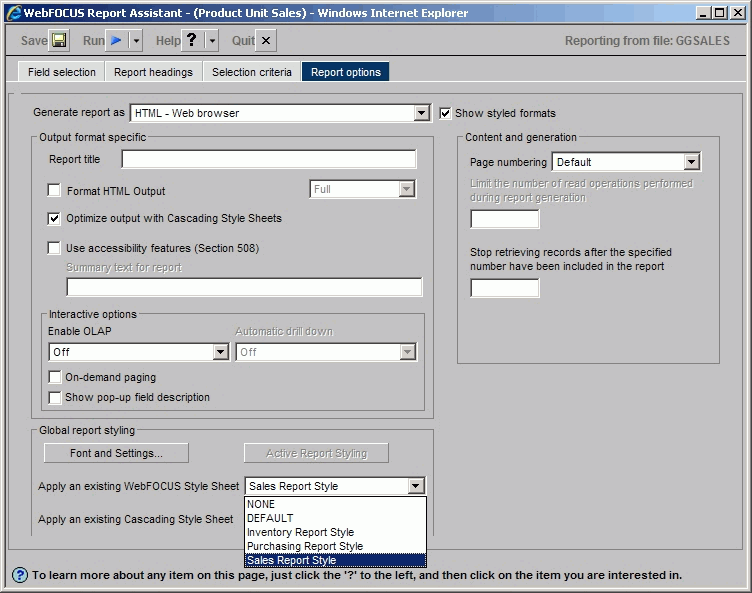Choose Purchasing Report Style from the list
The width and height of the screenshot is (752, 593).
click(x=335, y=546)
